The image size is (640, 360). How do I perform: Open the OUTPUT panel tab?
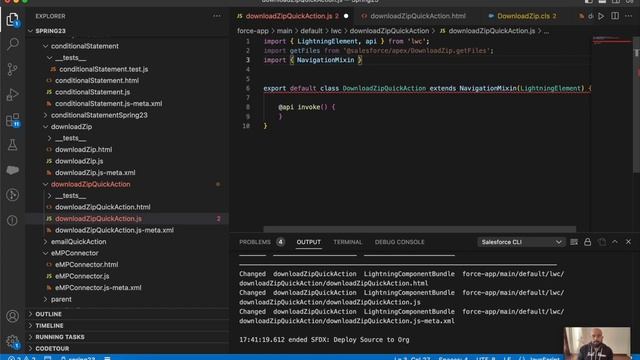coord(309,242)
